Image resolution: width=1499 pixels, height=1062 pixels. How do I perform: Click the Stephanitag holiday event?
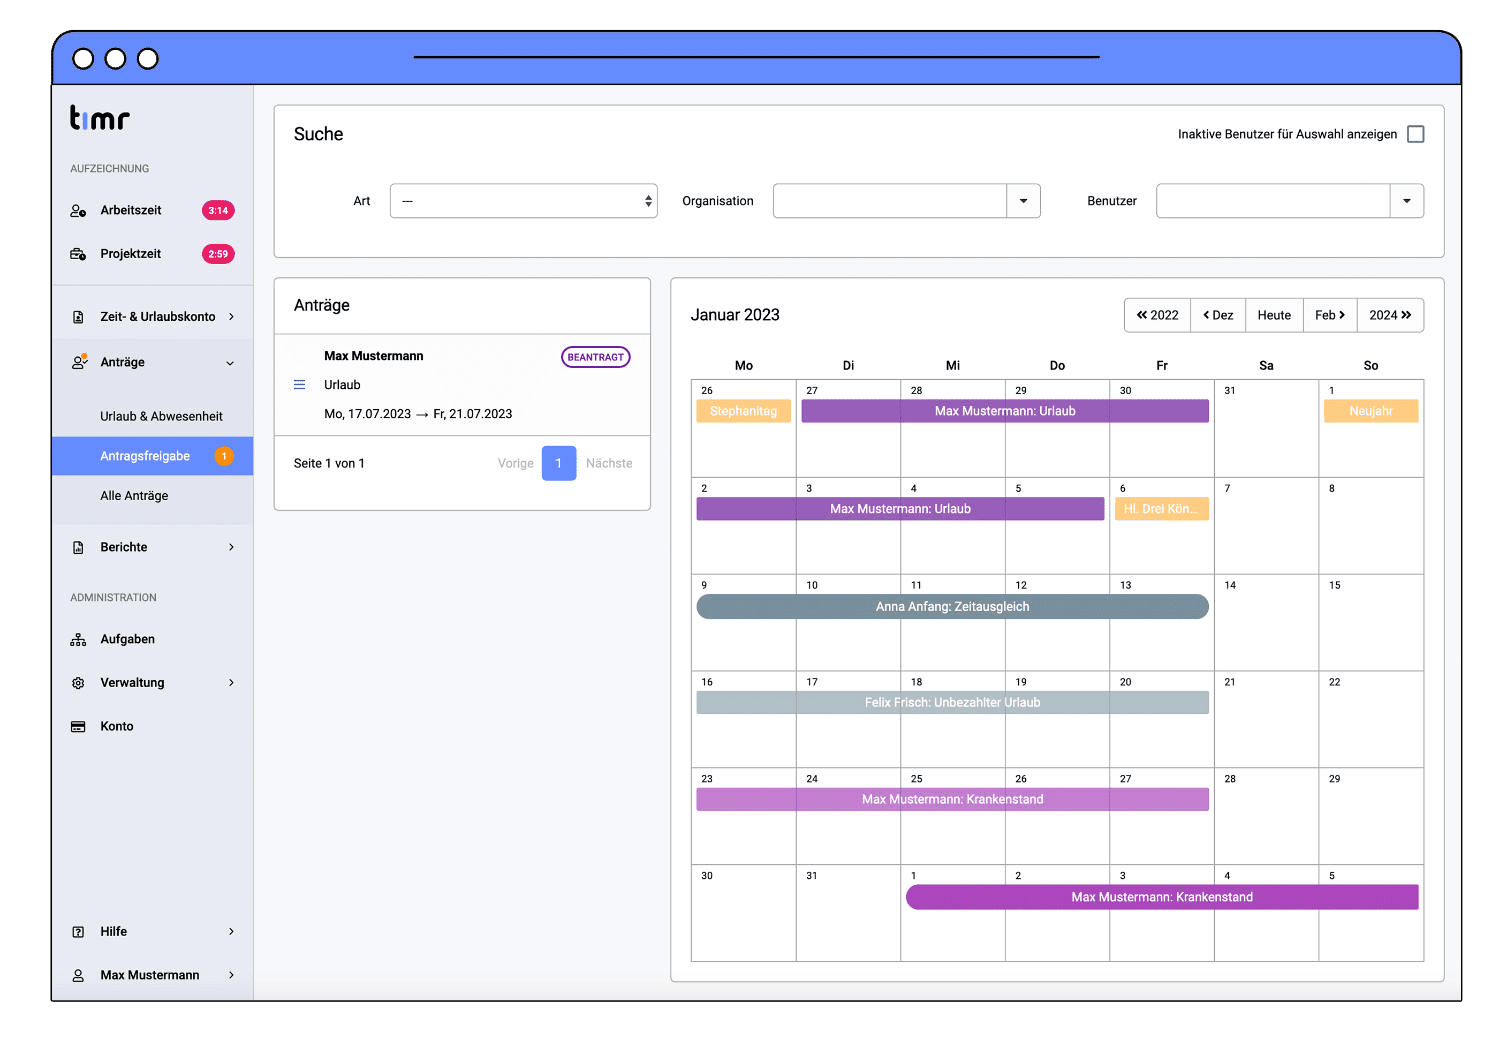point(743,411)
